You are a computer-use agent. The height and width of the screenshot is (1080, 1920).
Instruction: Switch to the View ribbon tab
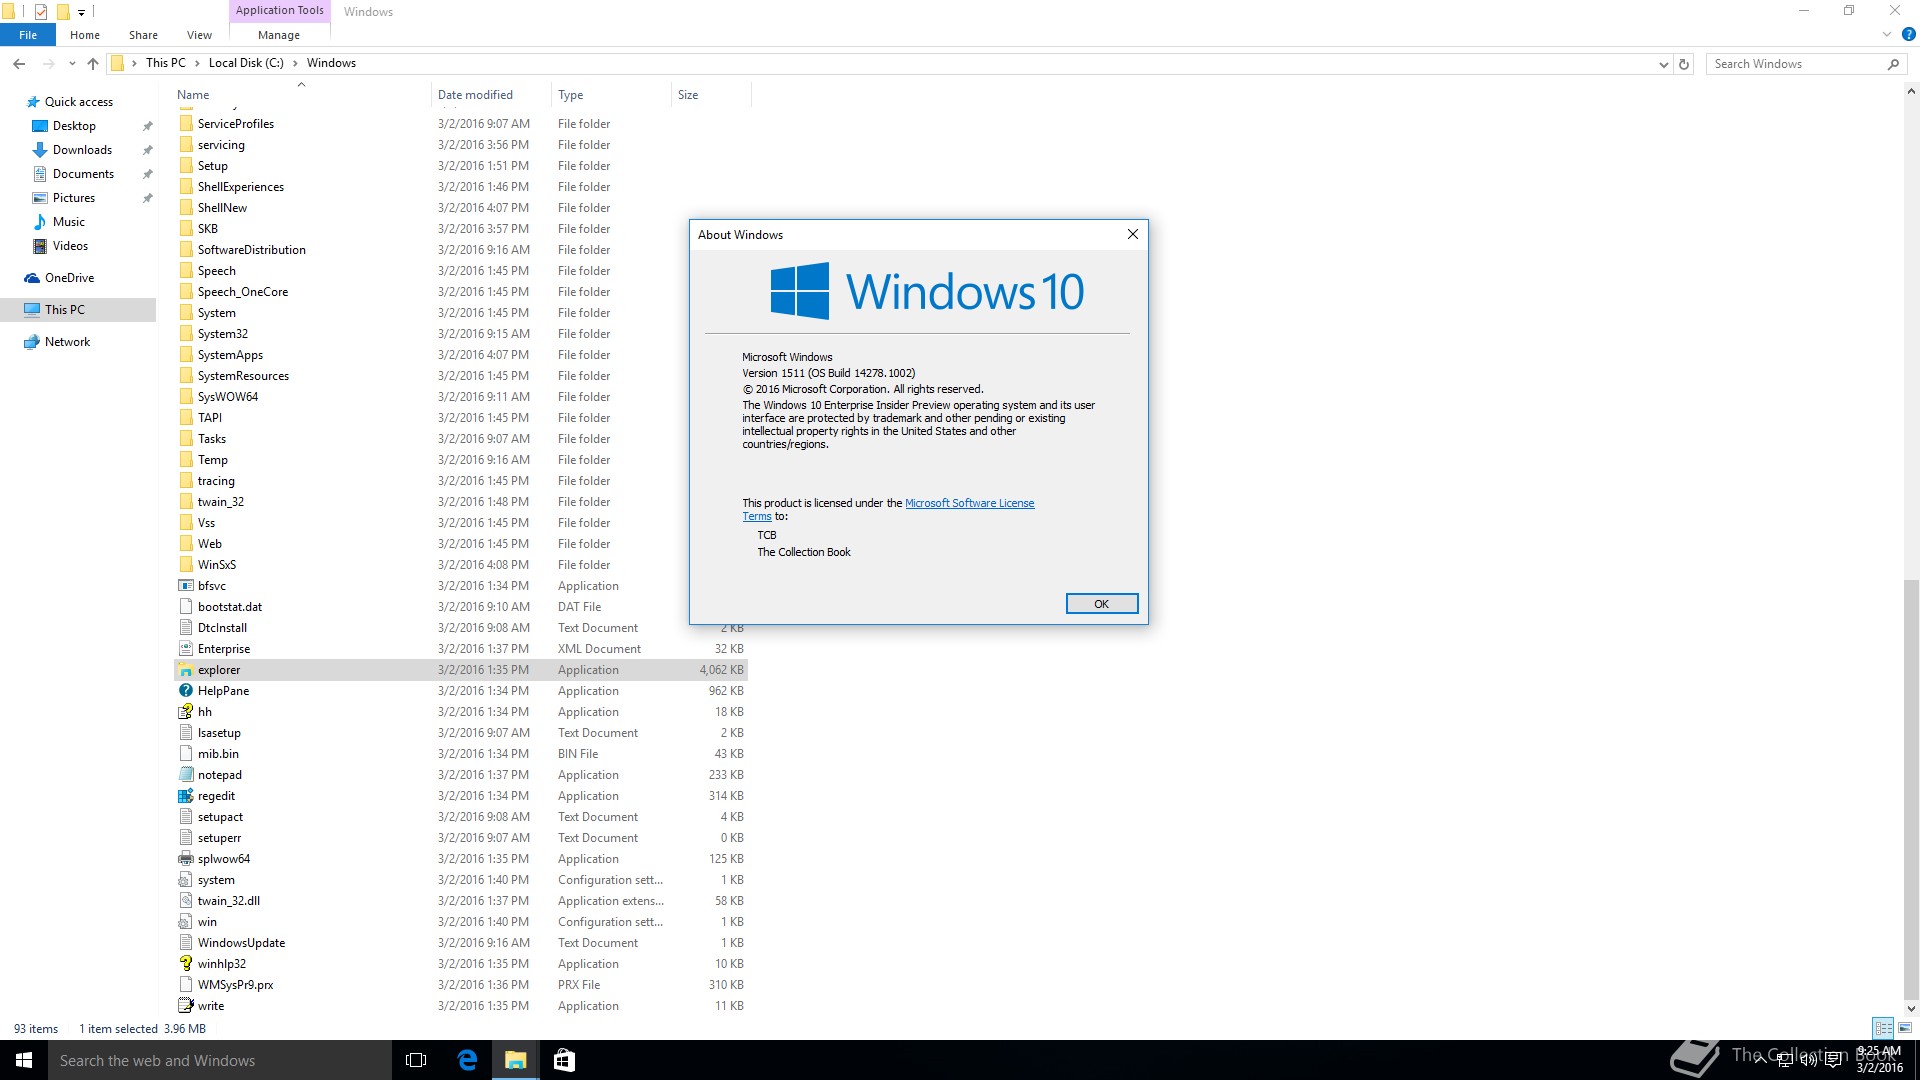(199, 35)
